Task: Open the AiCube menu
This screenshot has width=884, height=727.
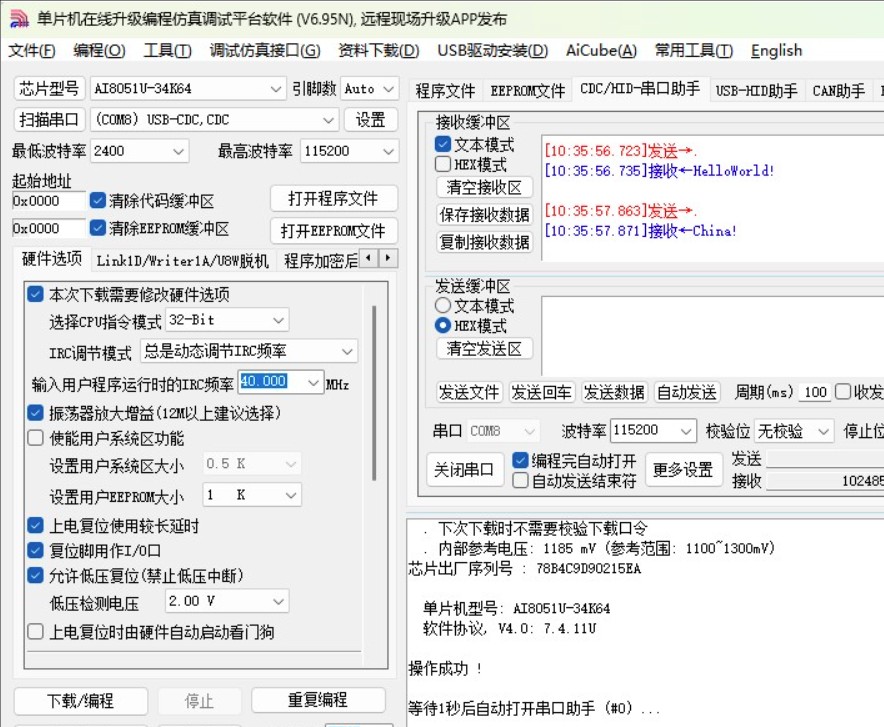Action: pyautogui.click(x=600, y=51)
